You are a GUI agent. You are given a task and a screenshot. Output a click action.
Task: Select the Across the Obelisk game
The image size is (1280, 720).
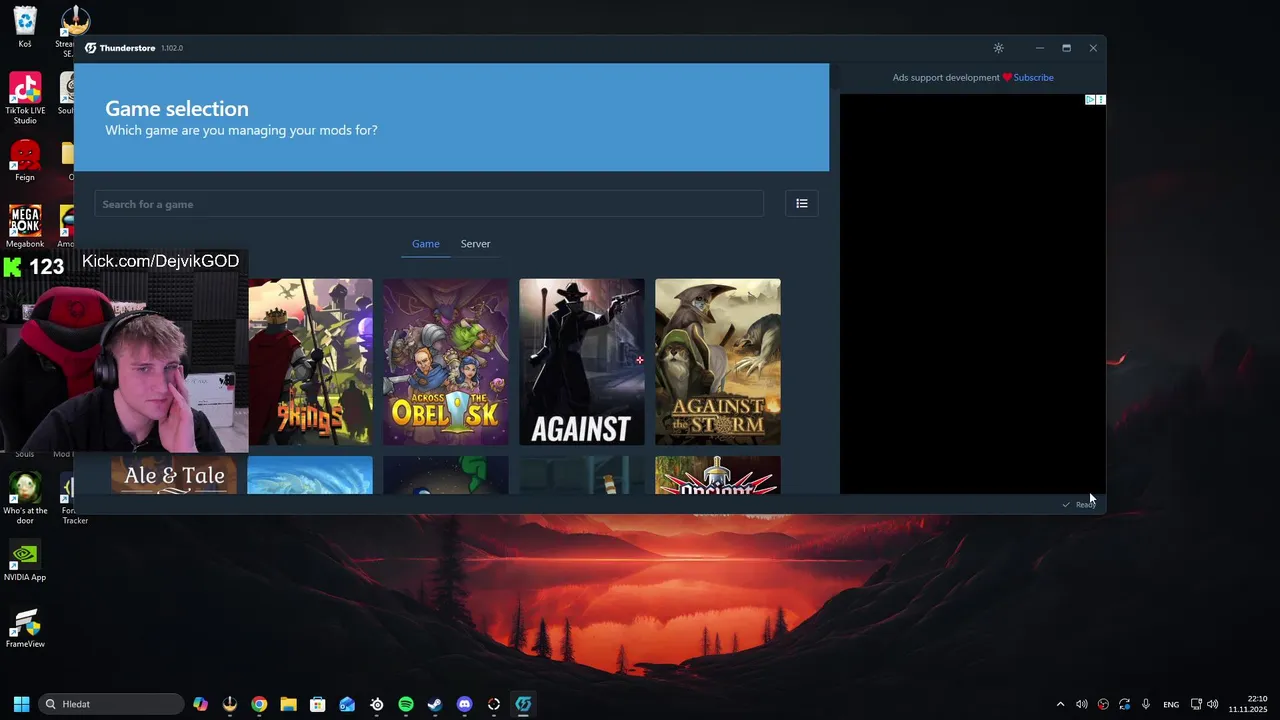click(x=446, y=362)
